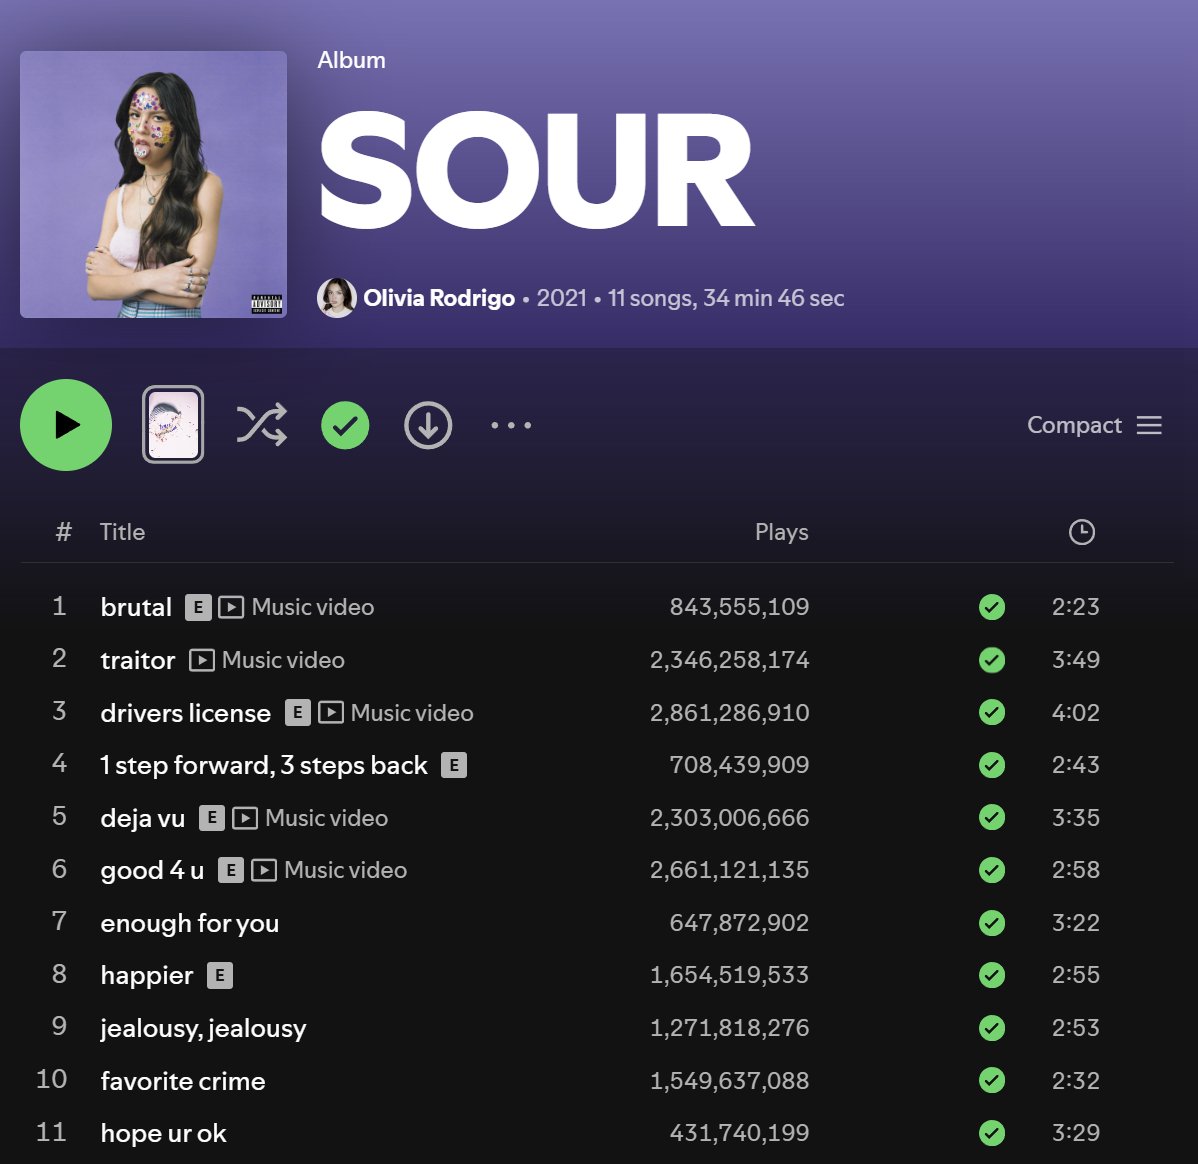
Task: Click explicit badge next to drivers license
Action: (297, 712)
